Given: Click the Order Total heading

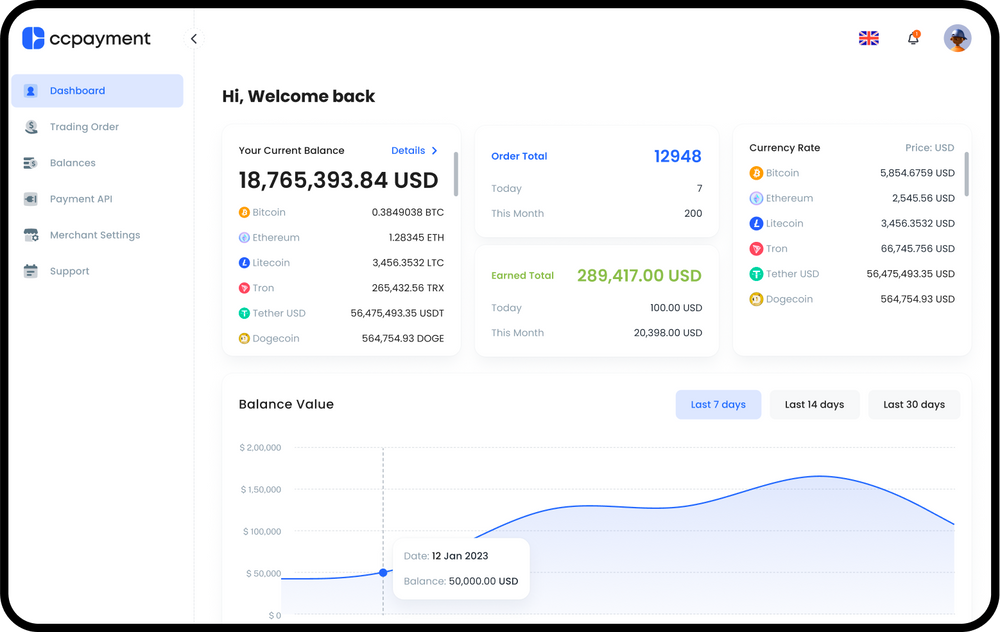Looking at the screenshot, I should coord(519,156).
